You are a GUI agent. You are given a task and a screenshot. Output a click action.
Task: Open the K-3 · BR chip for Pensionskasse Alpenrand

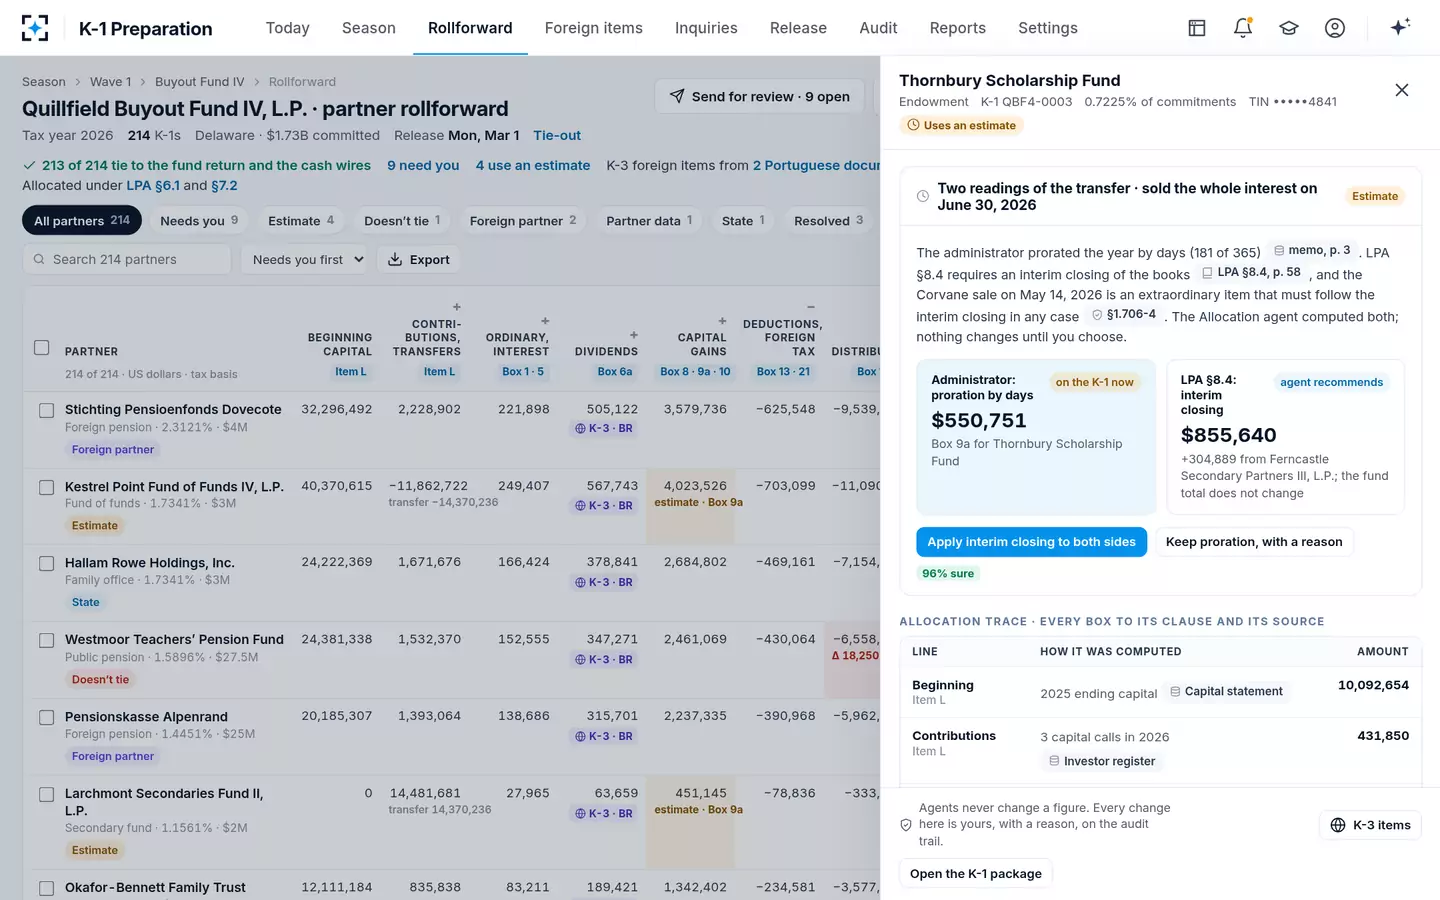(604, 736)
